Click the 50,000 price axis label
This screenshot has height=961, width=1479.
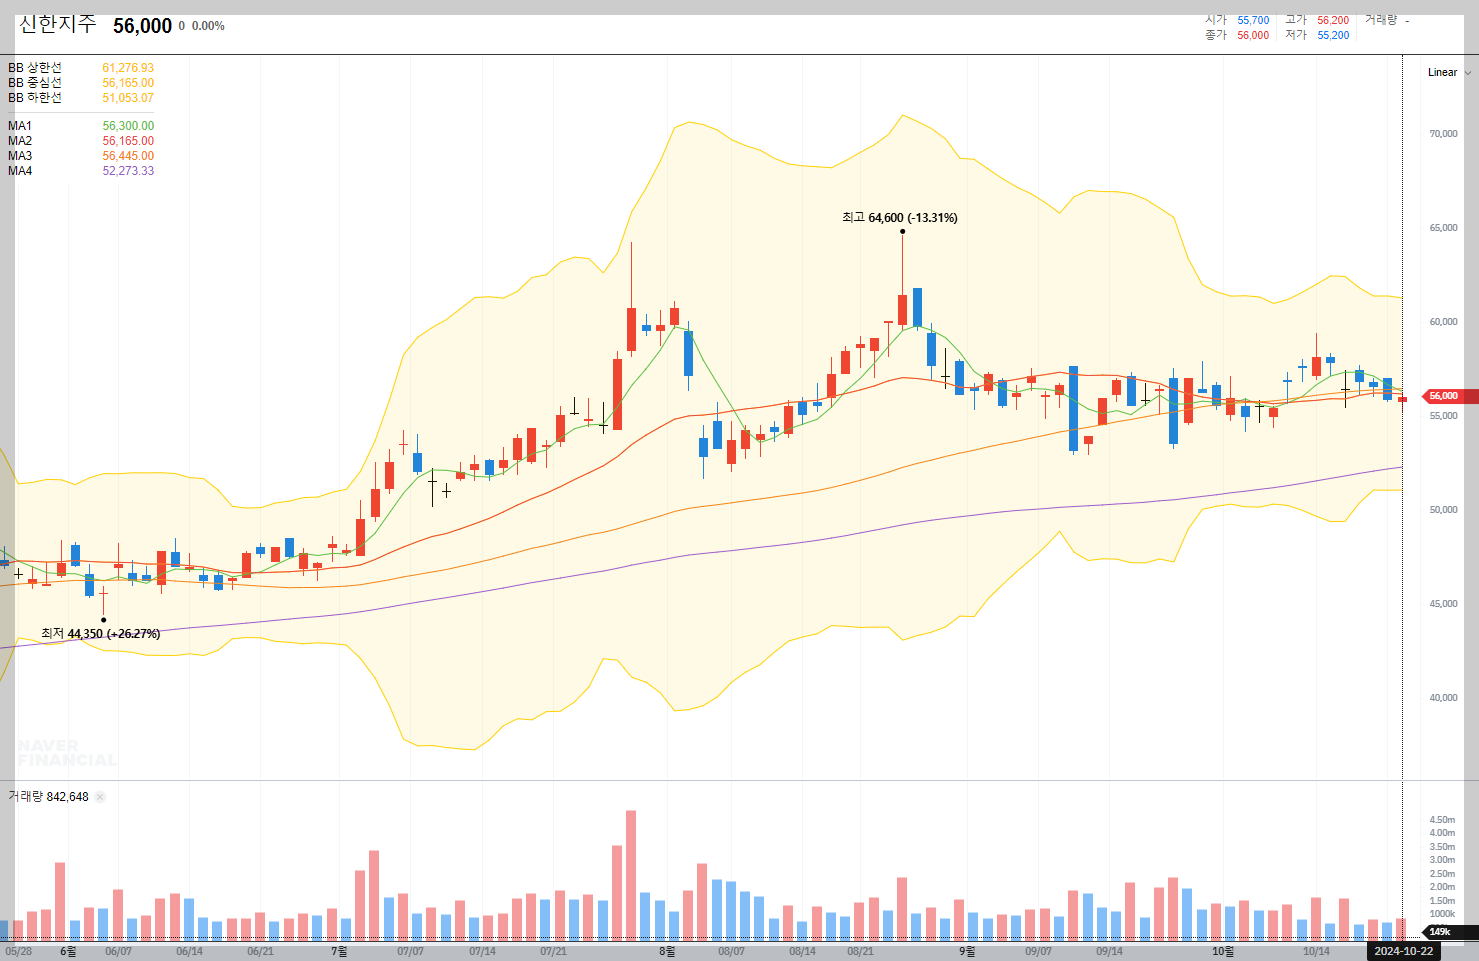tap(1443, 510)
